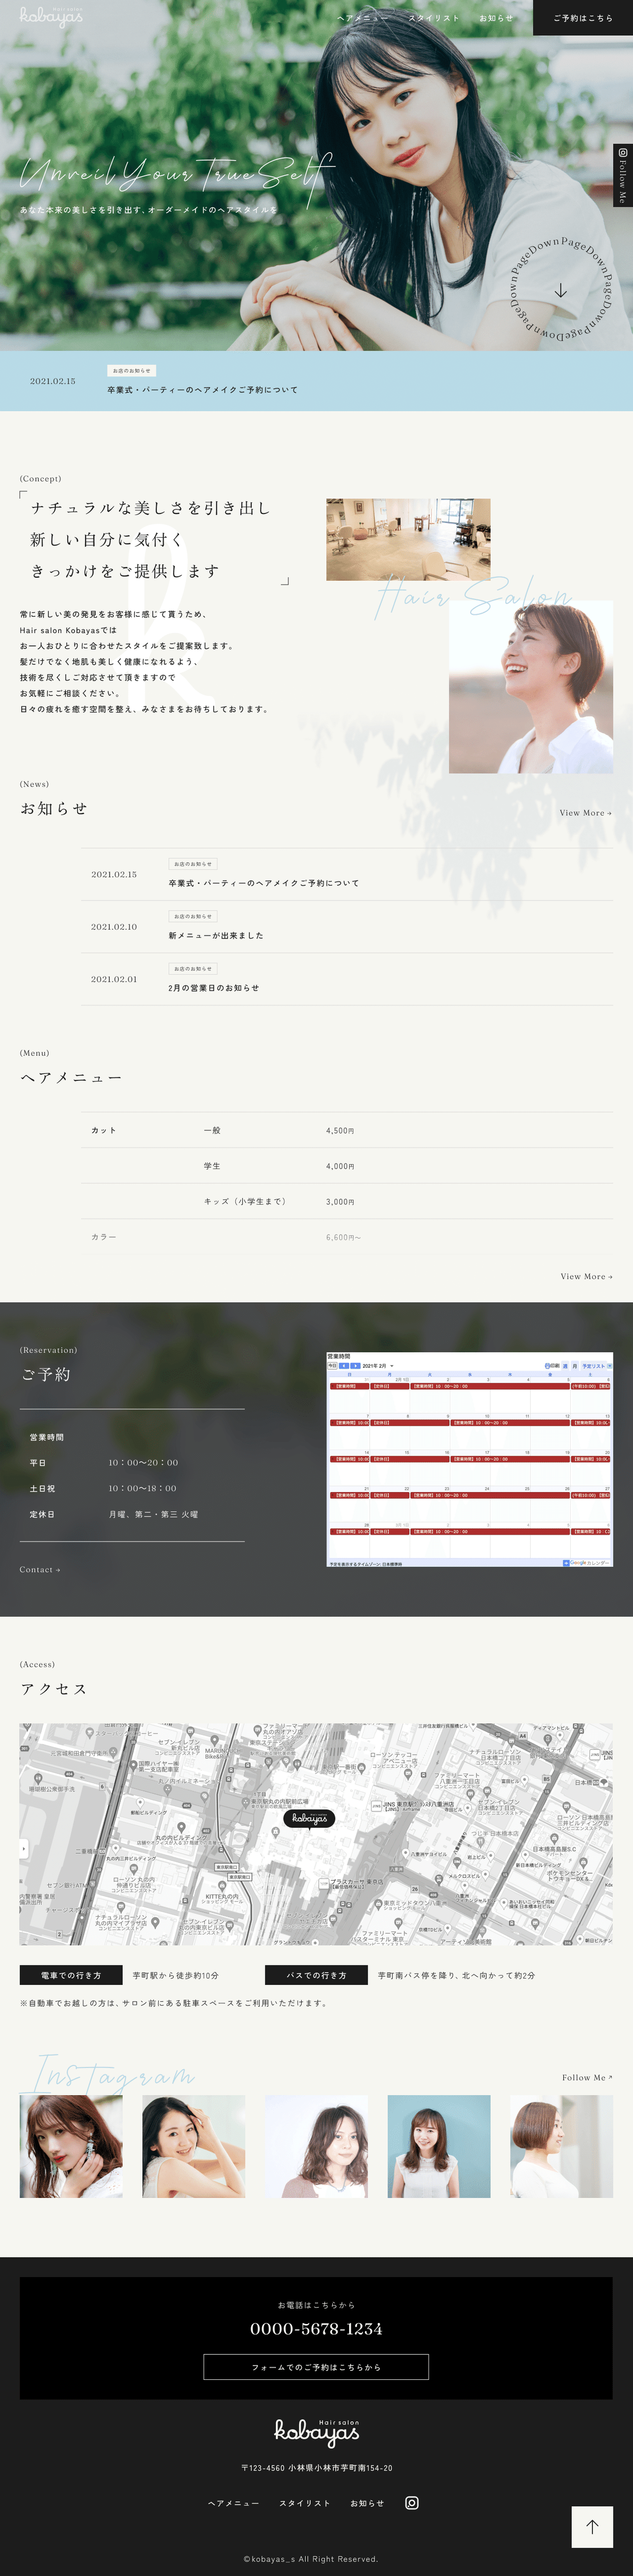Go to previous month in the calendar
The width and height of the screenshot is (633, 2576).
click(344, 1366)
